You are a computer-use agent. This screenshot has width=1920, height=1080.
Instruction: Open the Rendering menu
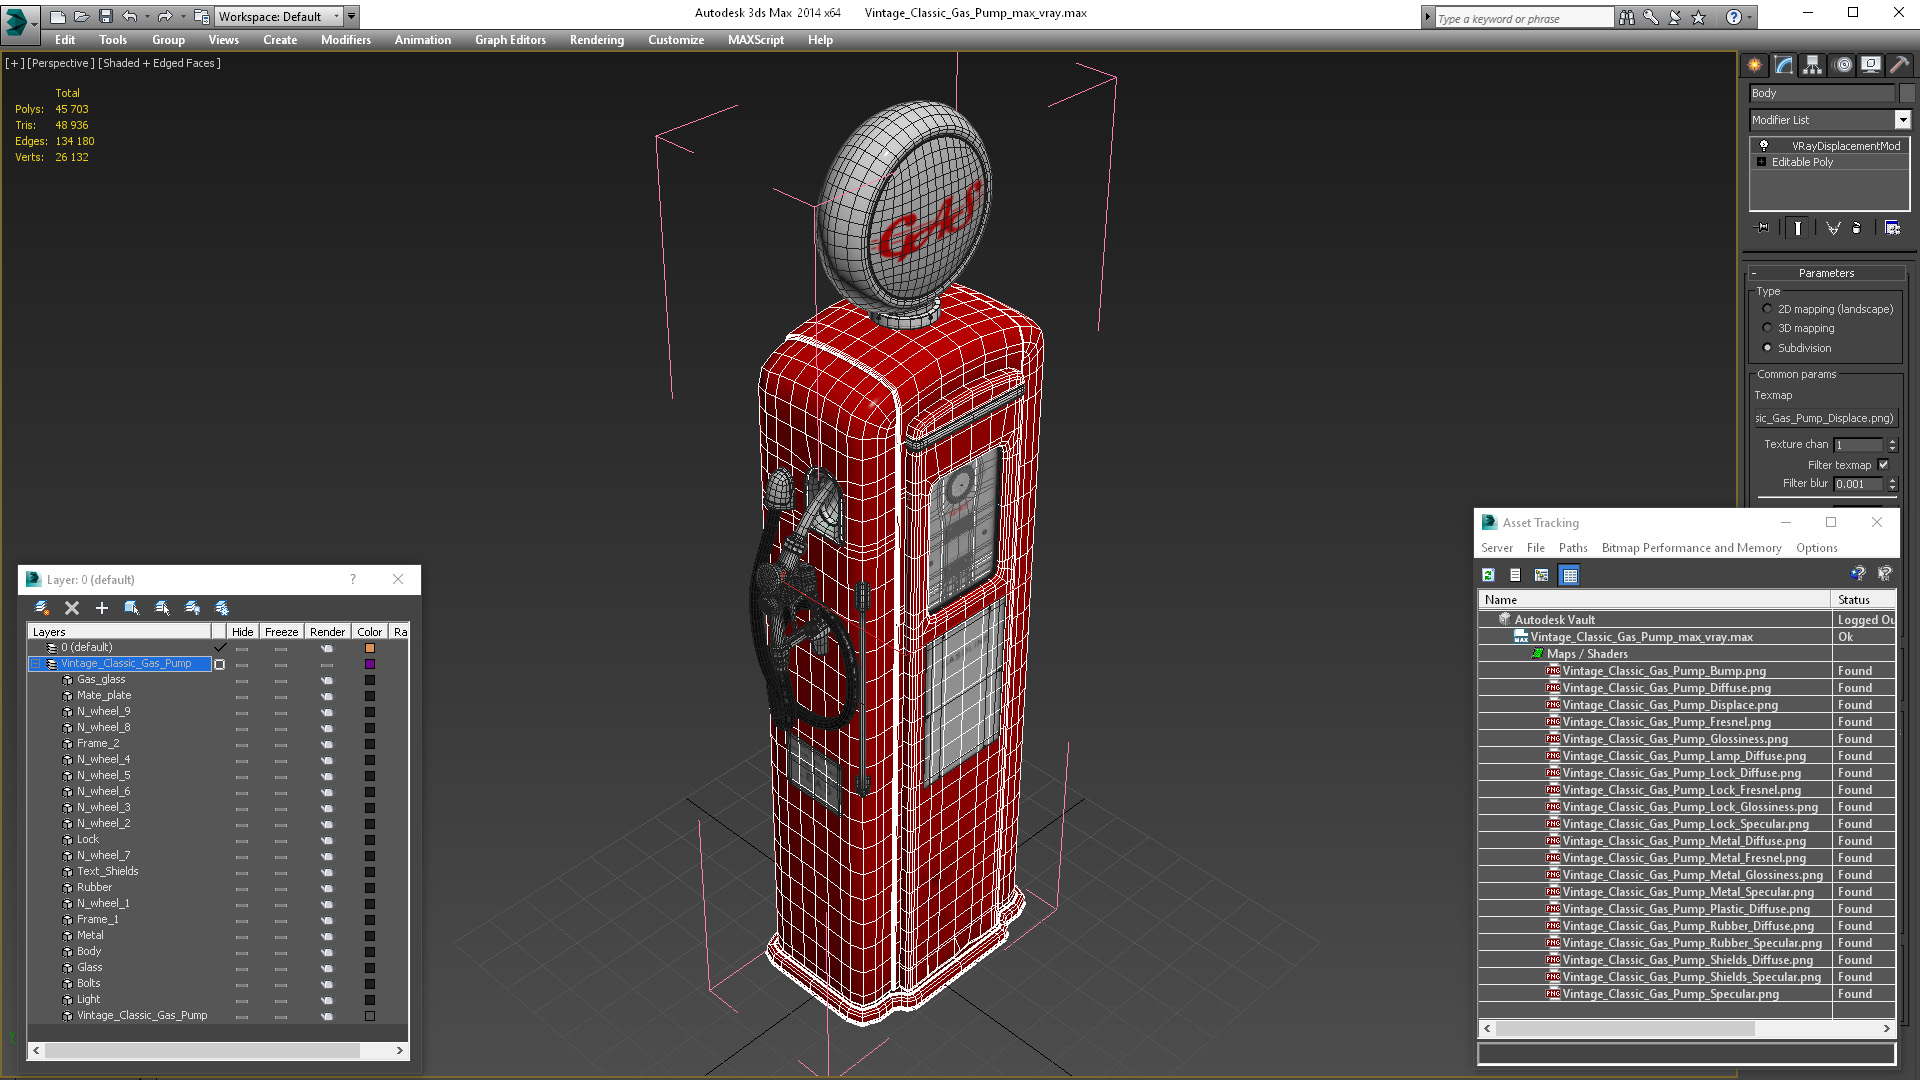596,40
